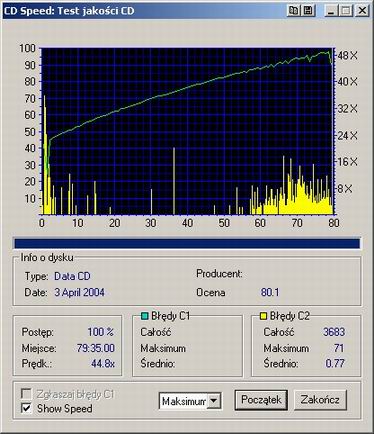Click the greyed-out maximize window button
374x434 pixels.
tap(346, 11)
